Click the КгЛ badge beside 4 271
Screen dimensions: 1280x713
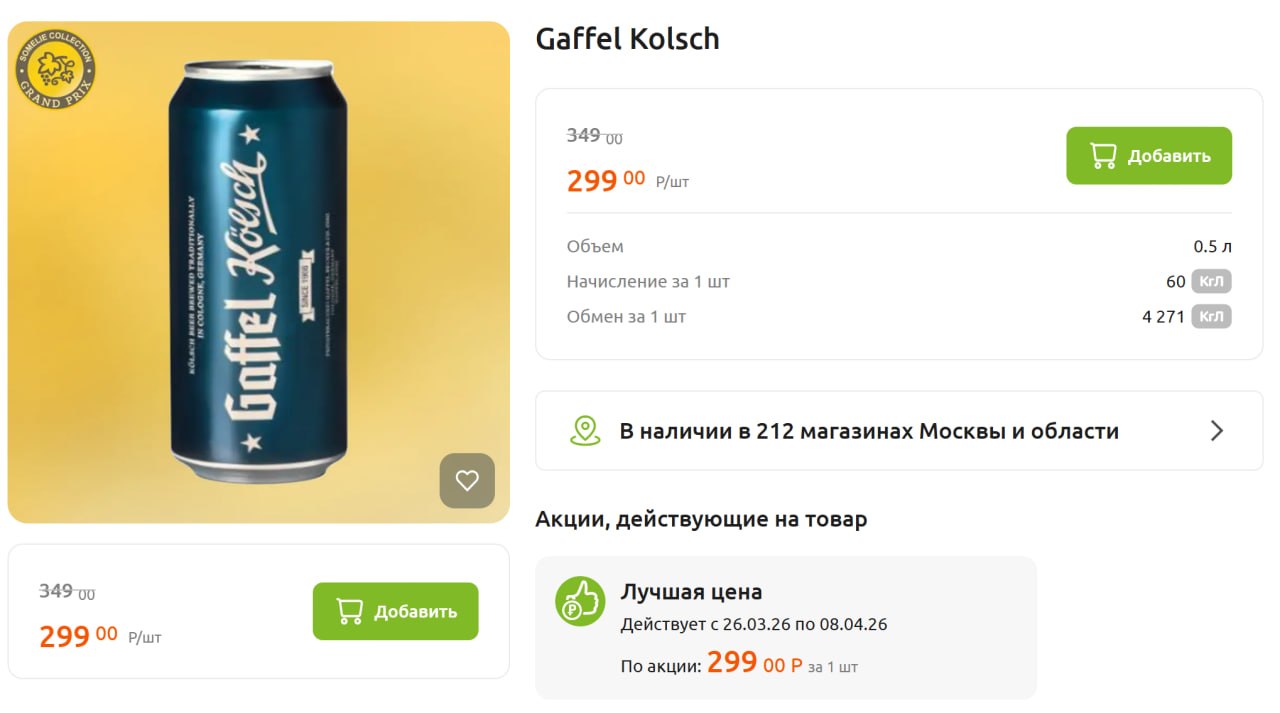[x=1211, y=317]
